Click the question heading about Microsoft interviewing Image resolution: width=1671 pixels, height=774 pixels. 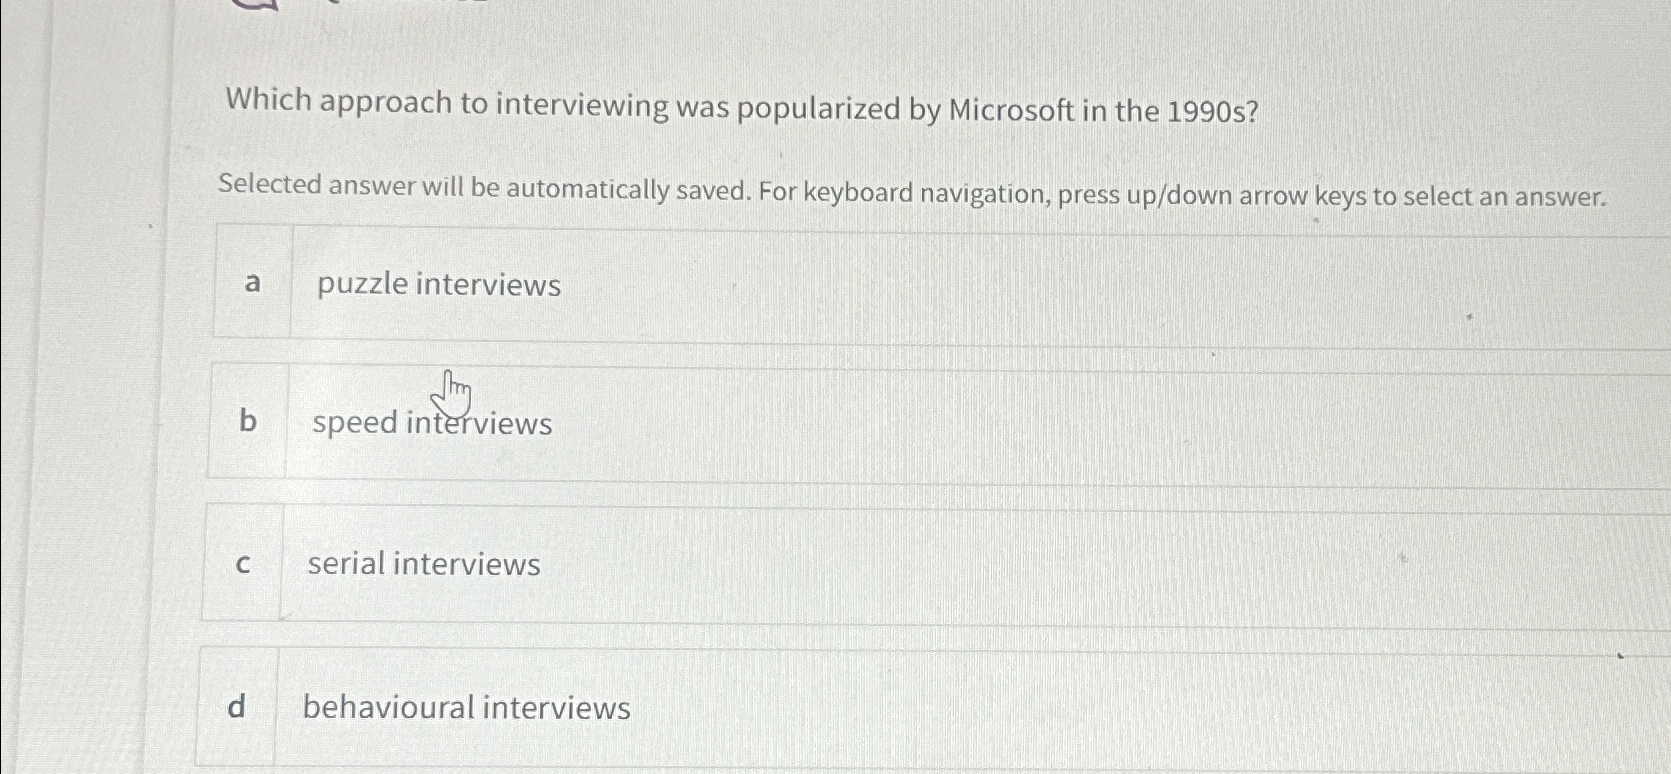click(x=740, y=103)
